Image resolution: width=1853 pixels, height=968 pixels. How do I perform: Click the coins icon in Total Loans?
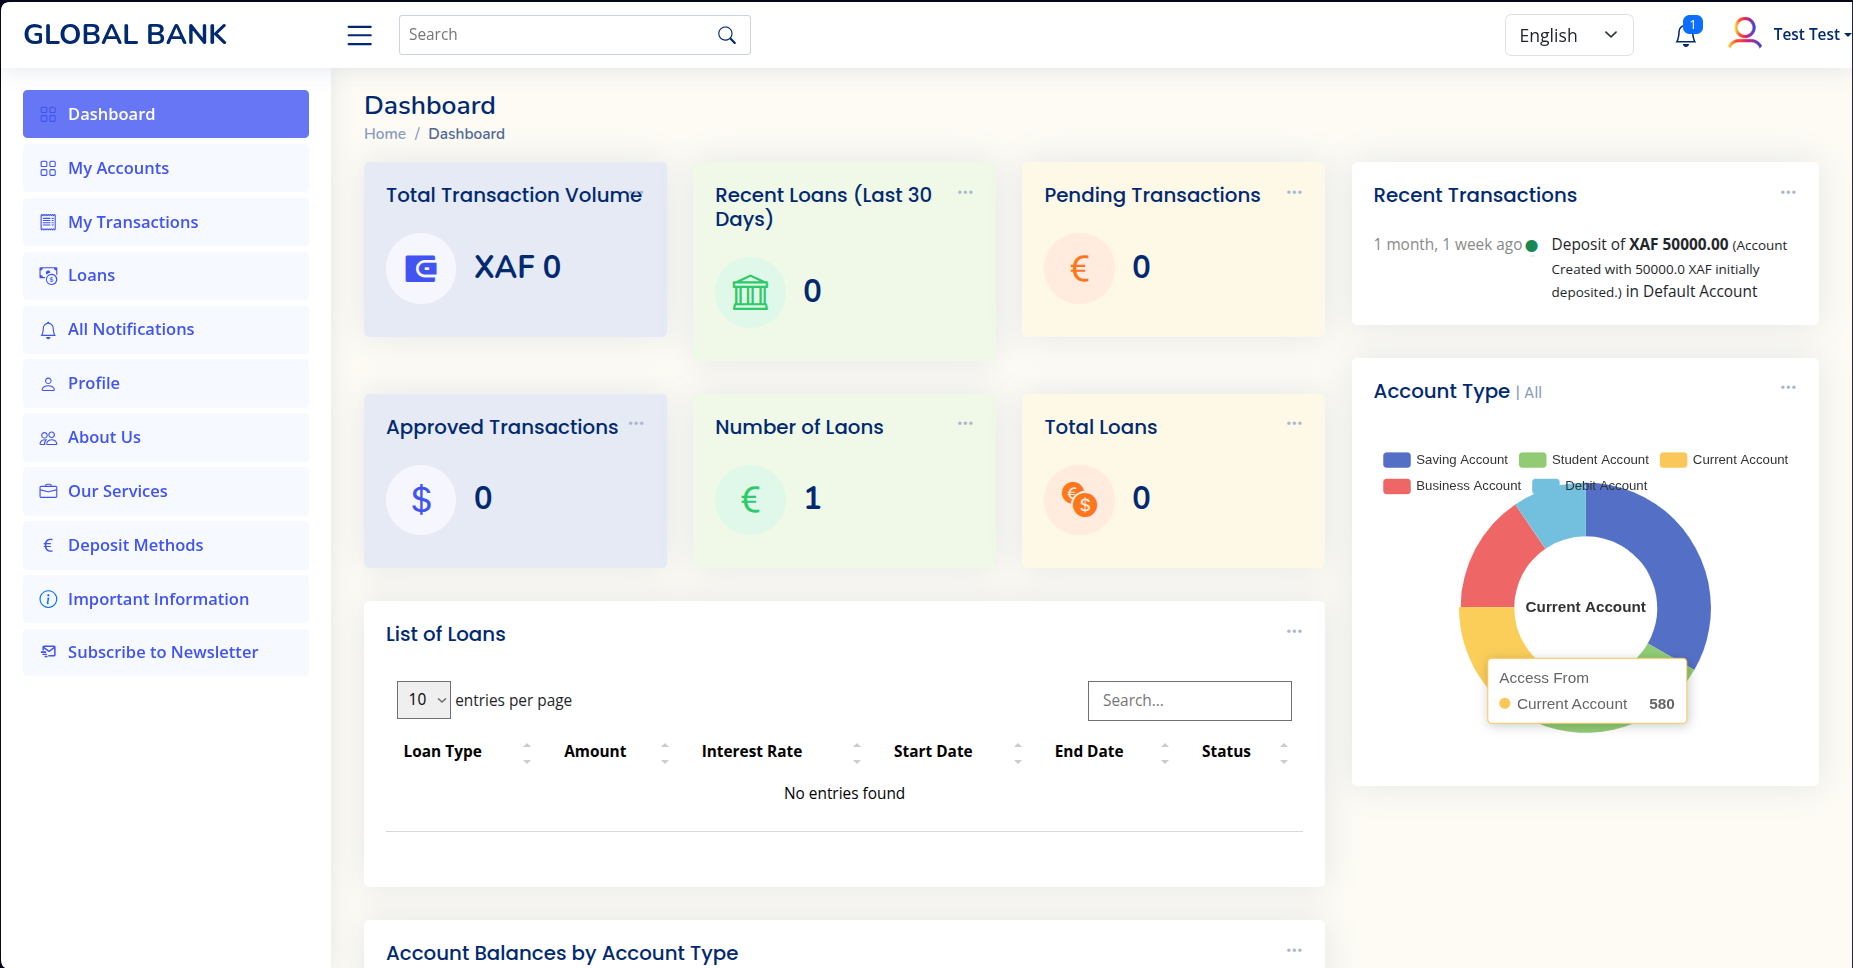pos(1079,499)
